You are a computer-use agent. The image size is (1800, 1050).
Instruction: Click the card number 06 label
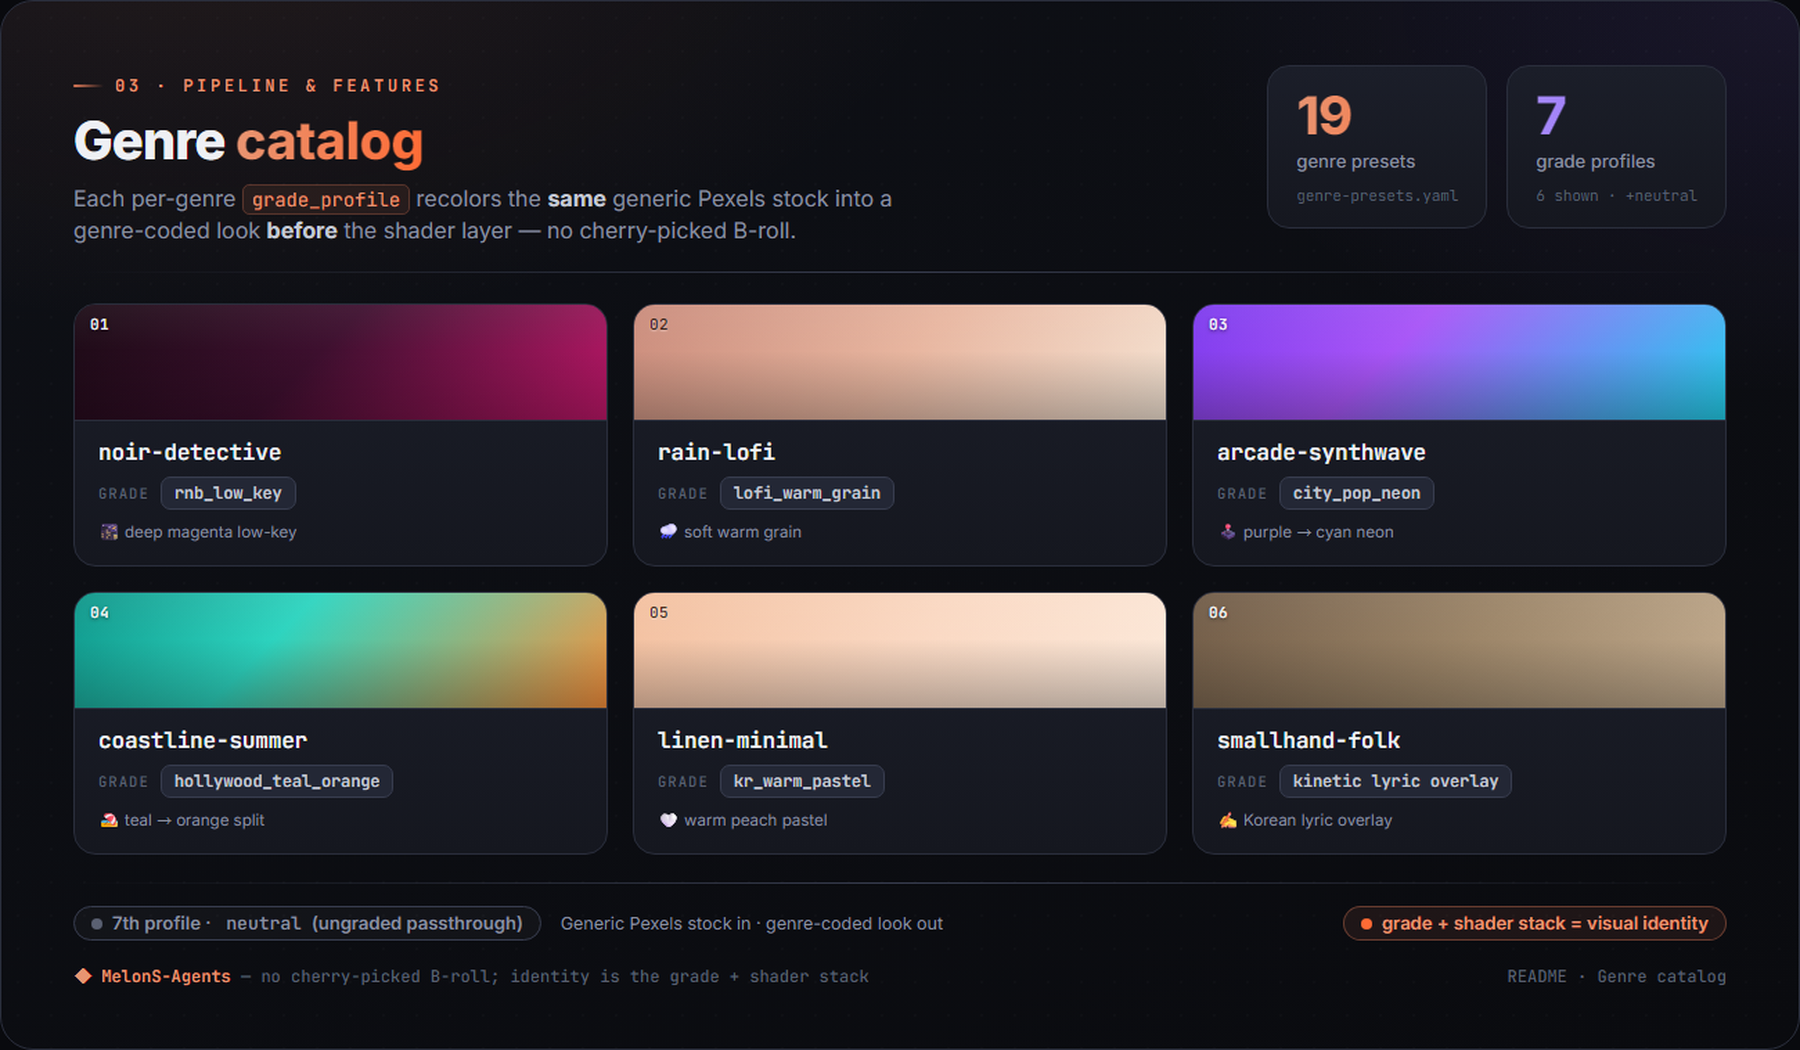[x=1218, y=612]
